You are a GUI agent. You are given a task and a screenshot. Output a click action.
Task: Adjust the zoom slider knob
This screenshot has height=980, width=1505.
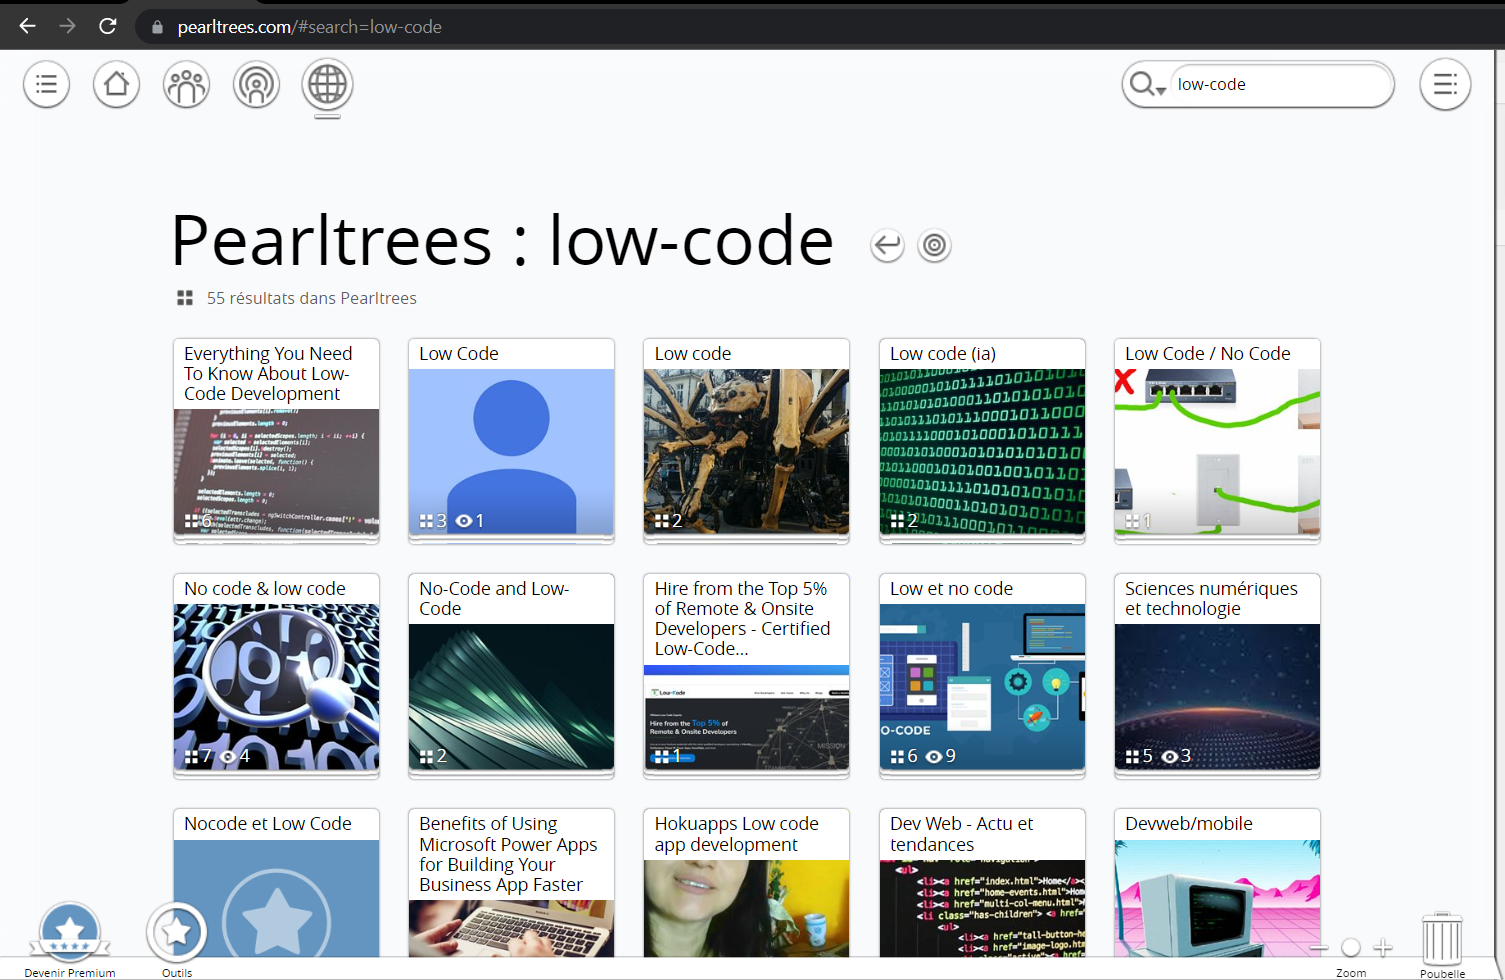1351,947
